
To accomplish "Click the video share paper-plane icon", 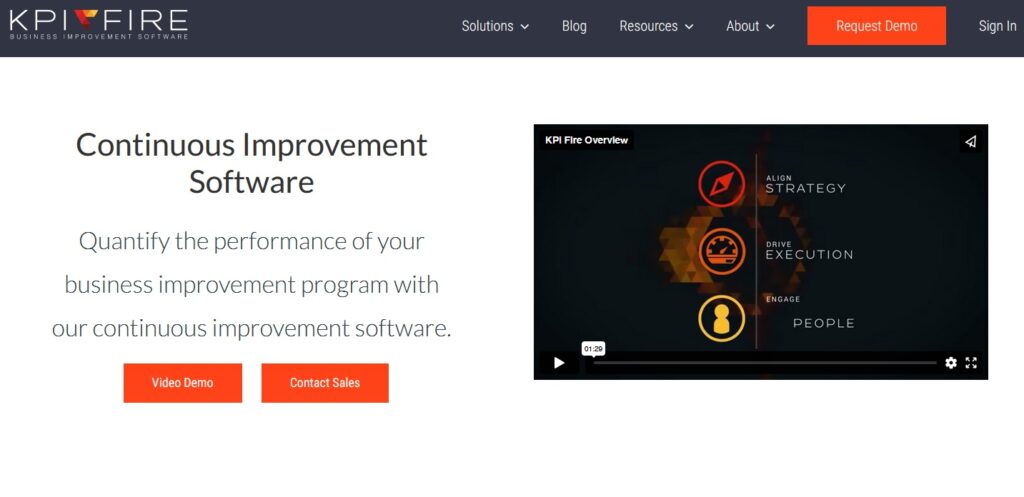I will tap(970, 141).
